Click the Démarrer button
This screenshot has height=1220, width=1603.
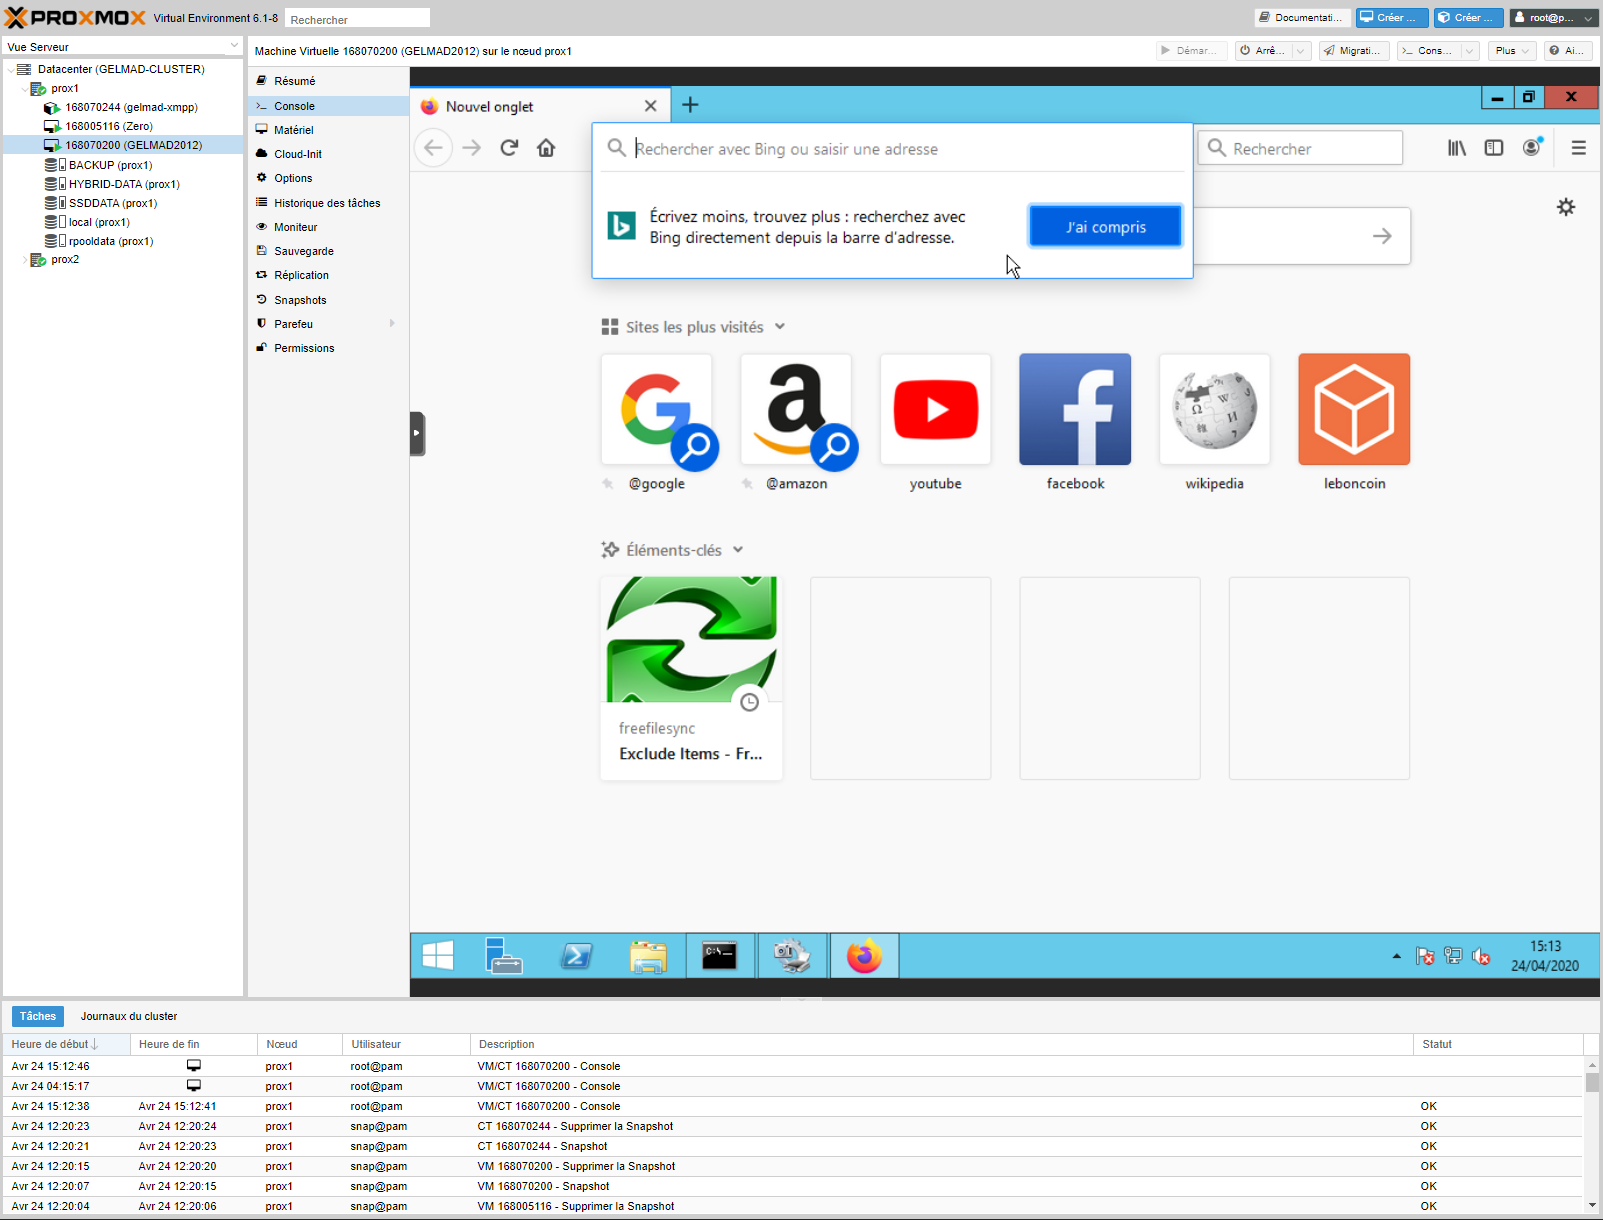click(x=1190, y=51)
